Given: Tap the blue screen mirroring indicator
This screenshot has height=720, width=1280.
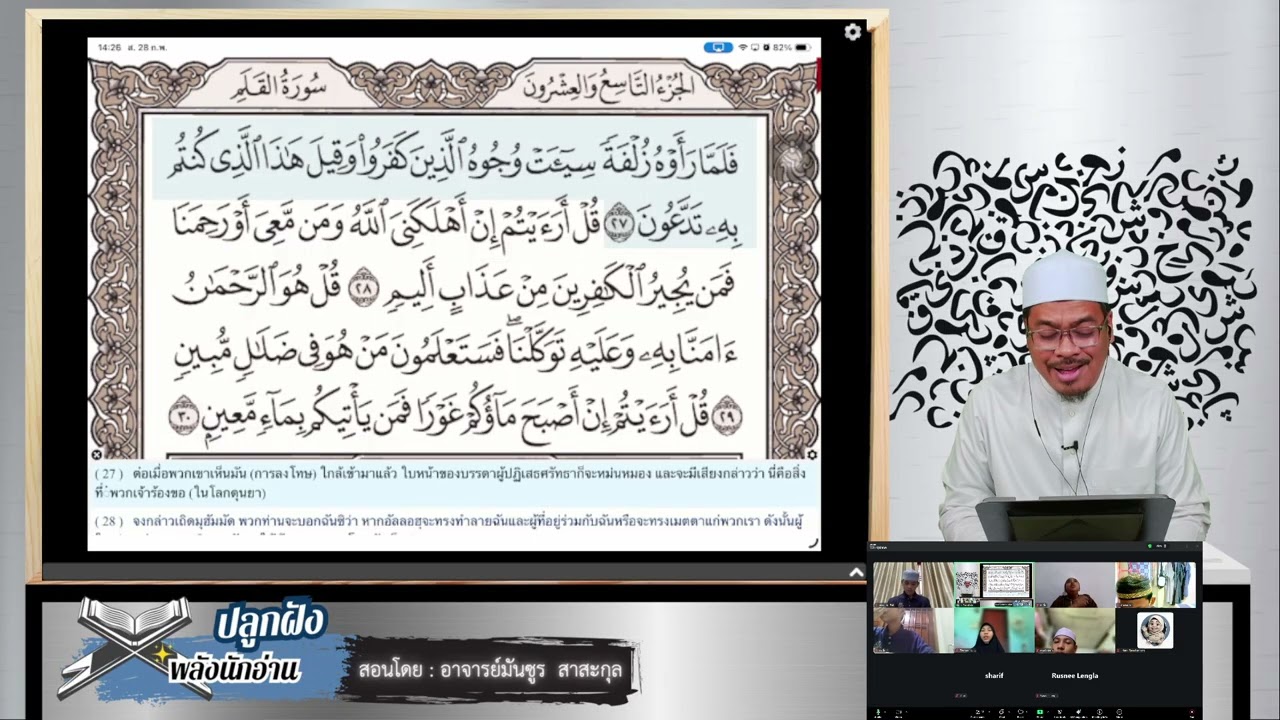Looking at the screenshot, I should [717, 47].
